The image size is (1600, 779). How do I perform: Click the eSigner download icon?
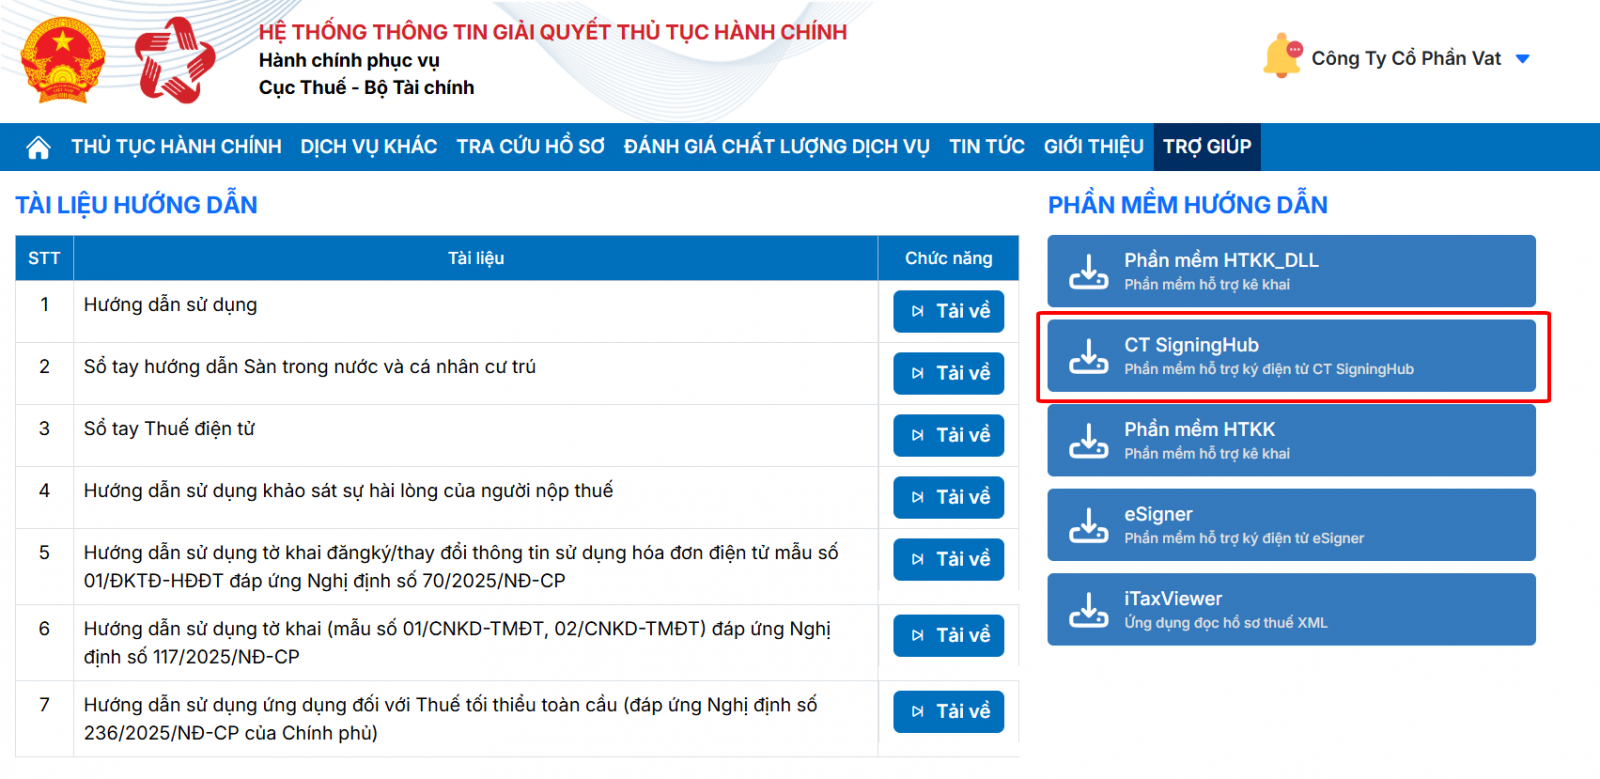[1088, 525]
